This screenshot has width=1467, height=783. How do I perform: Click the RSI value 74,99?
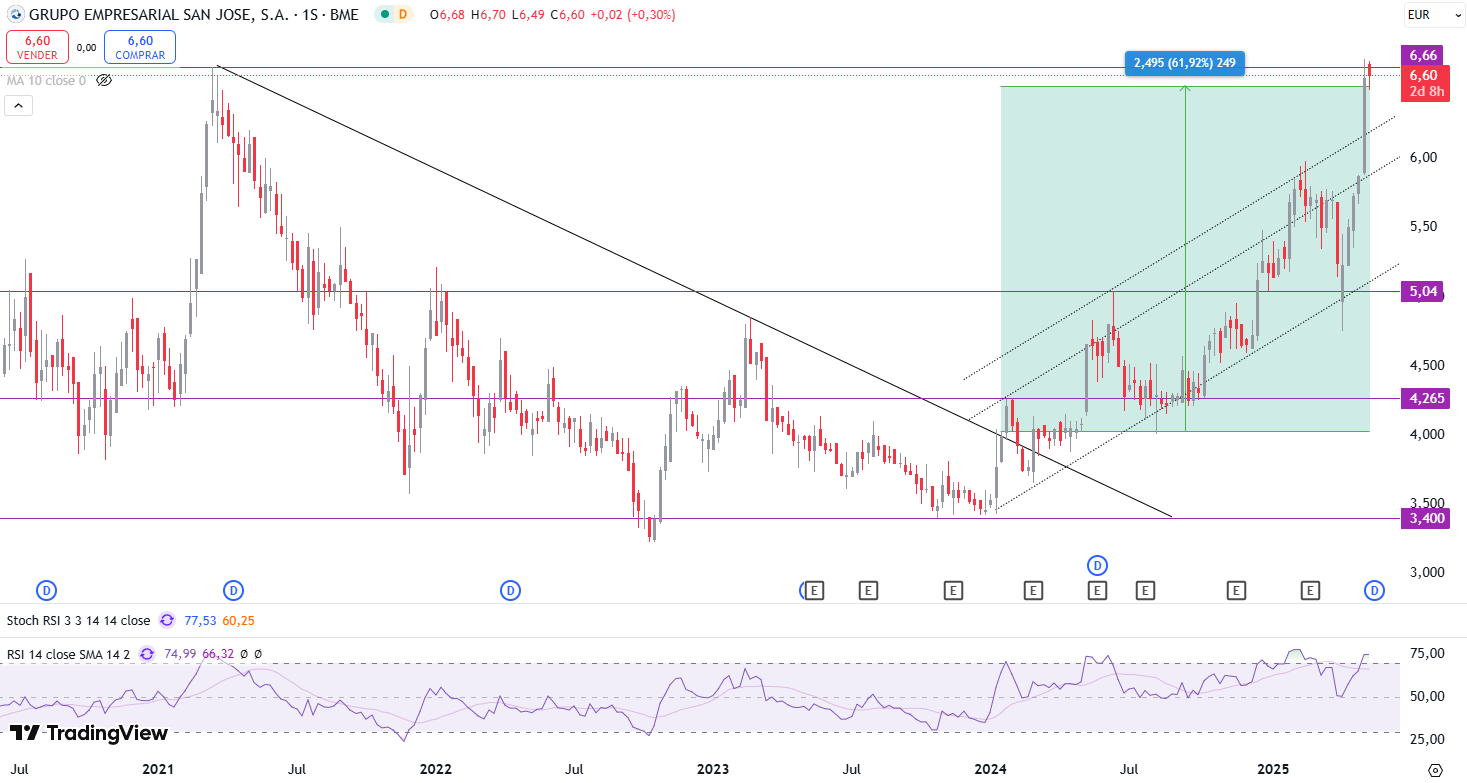coord(181,653)
